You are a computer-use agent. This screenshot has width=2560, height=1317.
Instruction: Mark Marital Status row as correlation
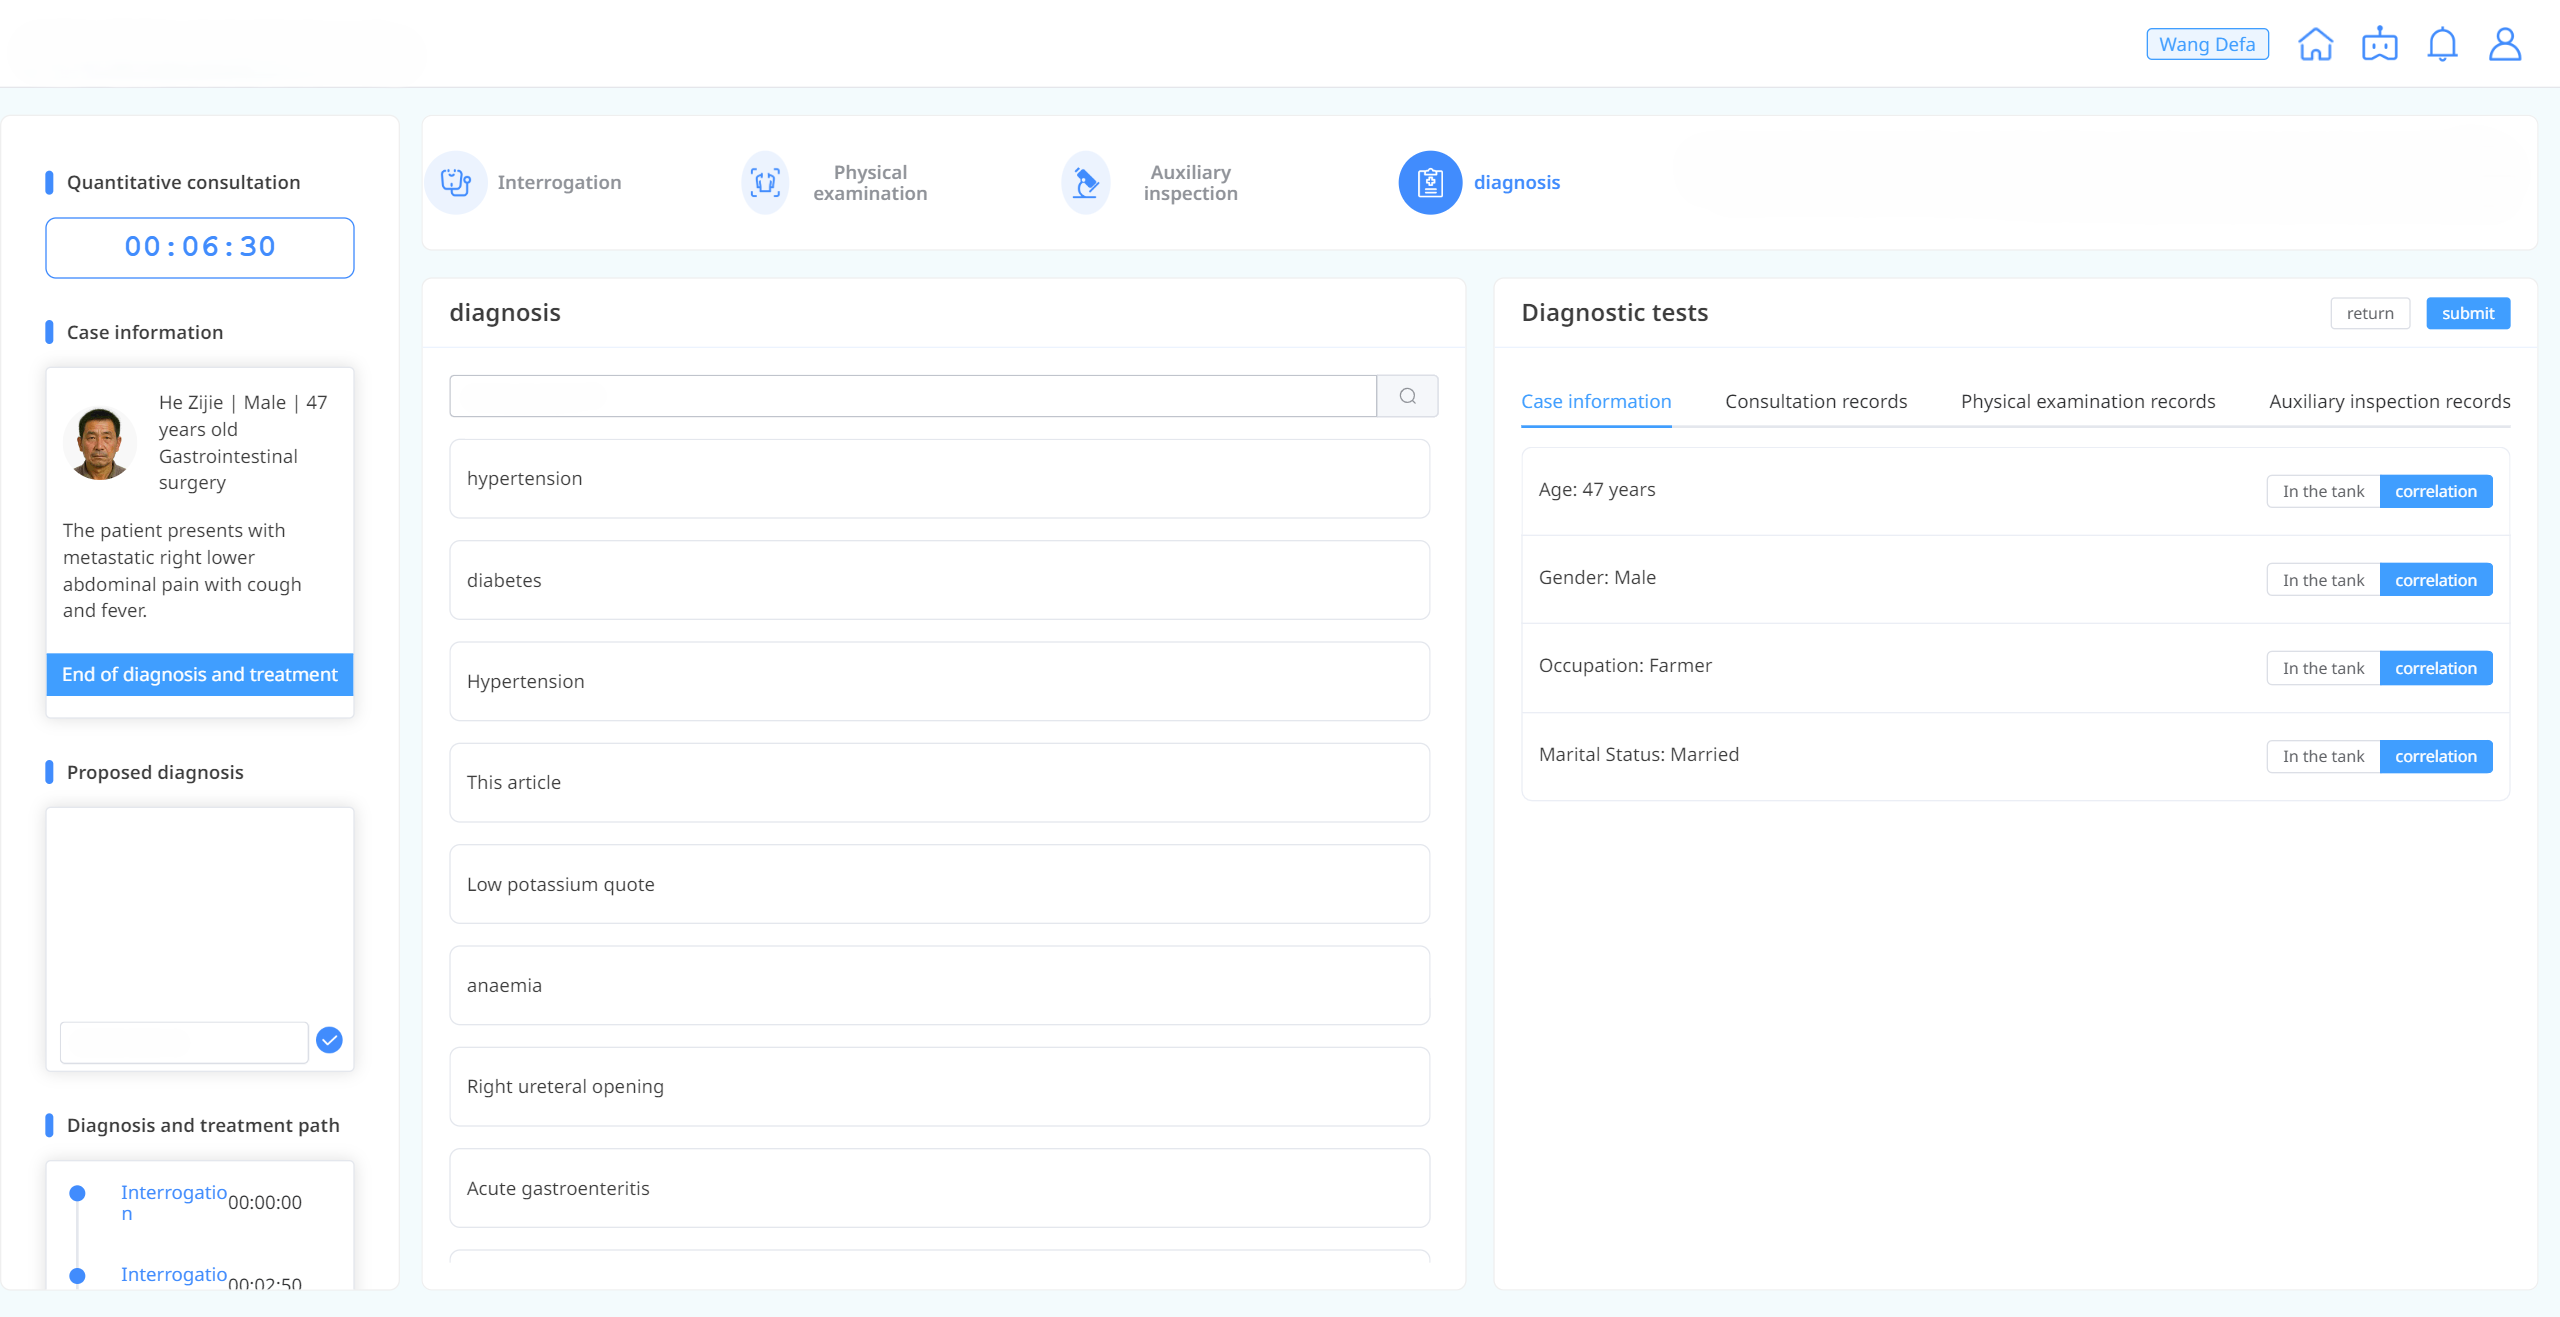pos(2435,756)
